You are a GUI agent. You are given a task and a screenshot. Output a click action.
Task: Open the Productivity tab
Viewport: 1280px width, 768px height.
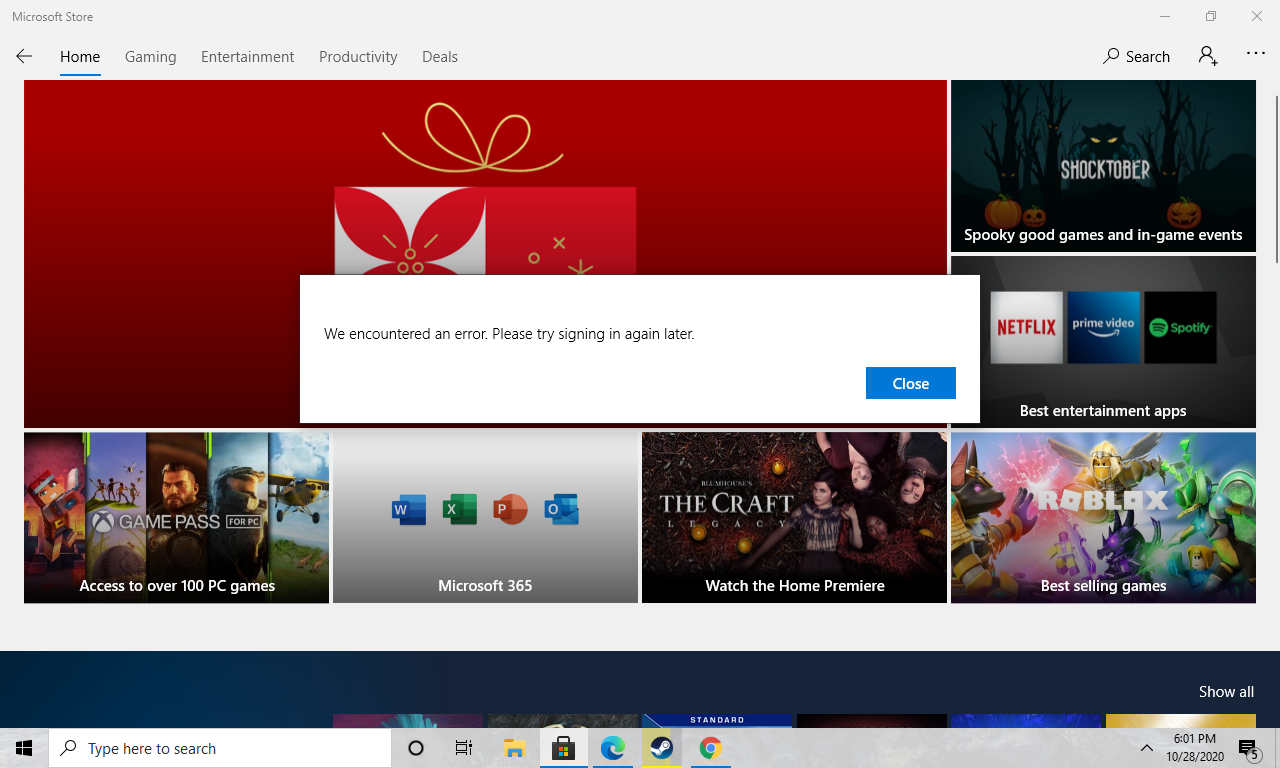(358, 57)
